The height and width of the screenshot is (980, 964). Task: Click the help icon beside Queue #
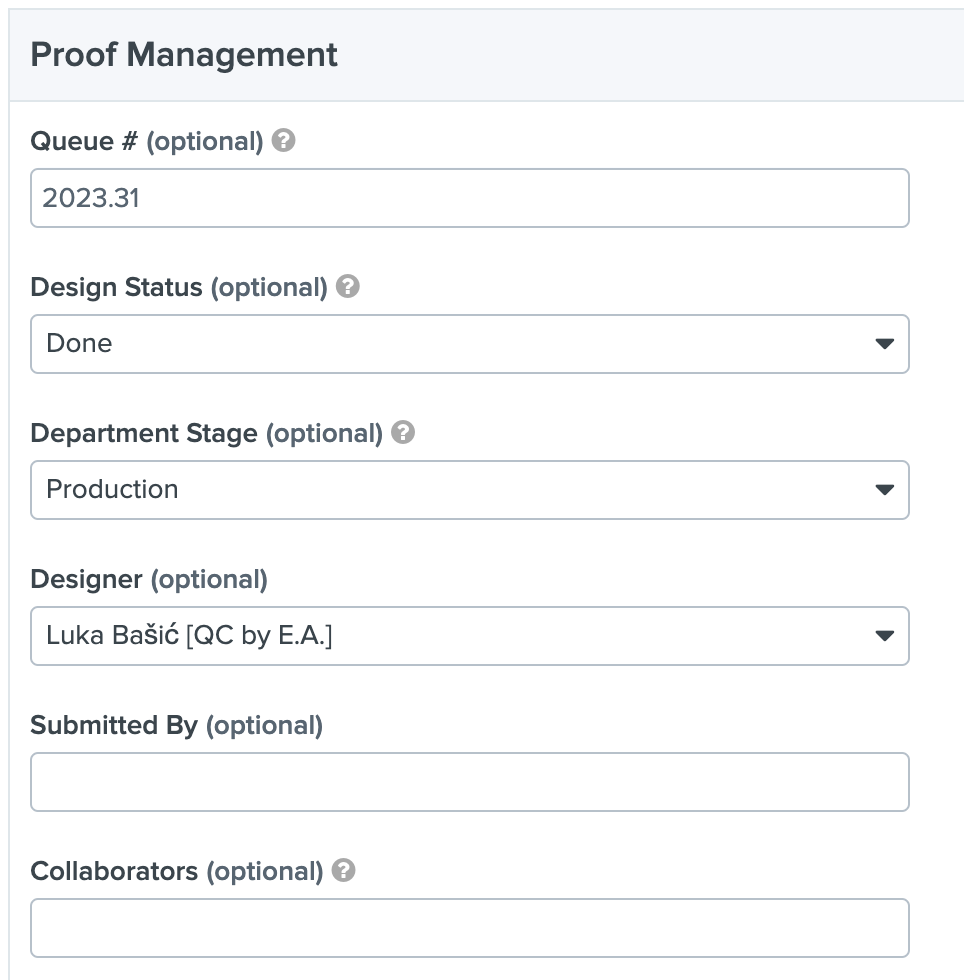pos(284,141)
